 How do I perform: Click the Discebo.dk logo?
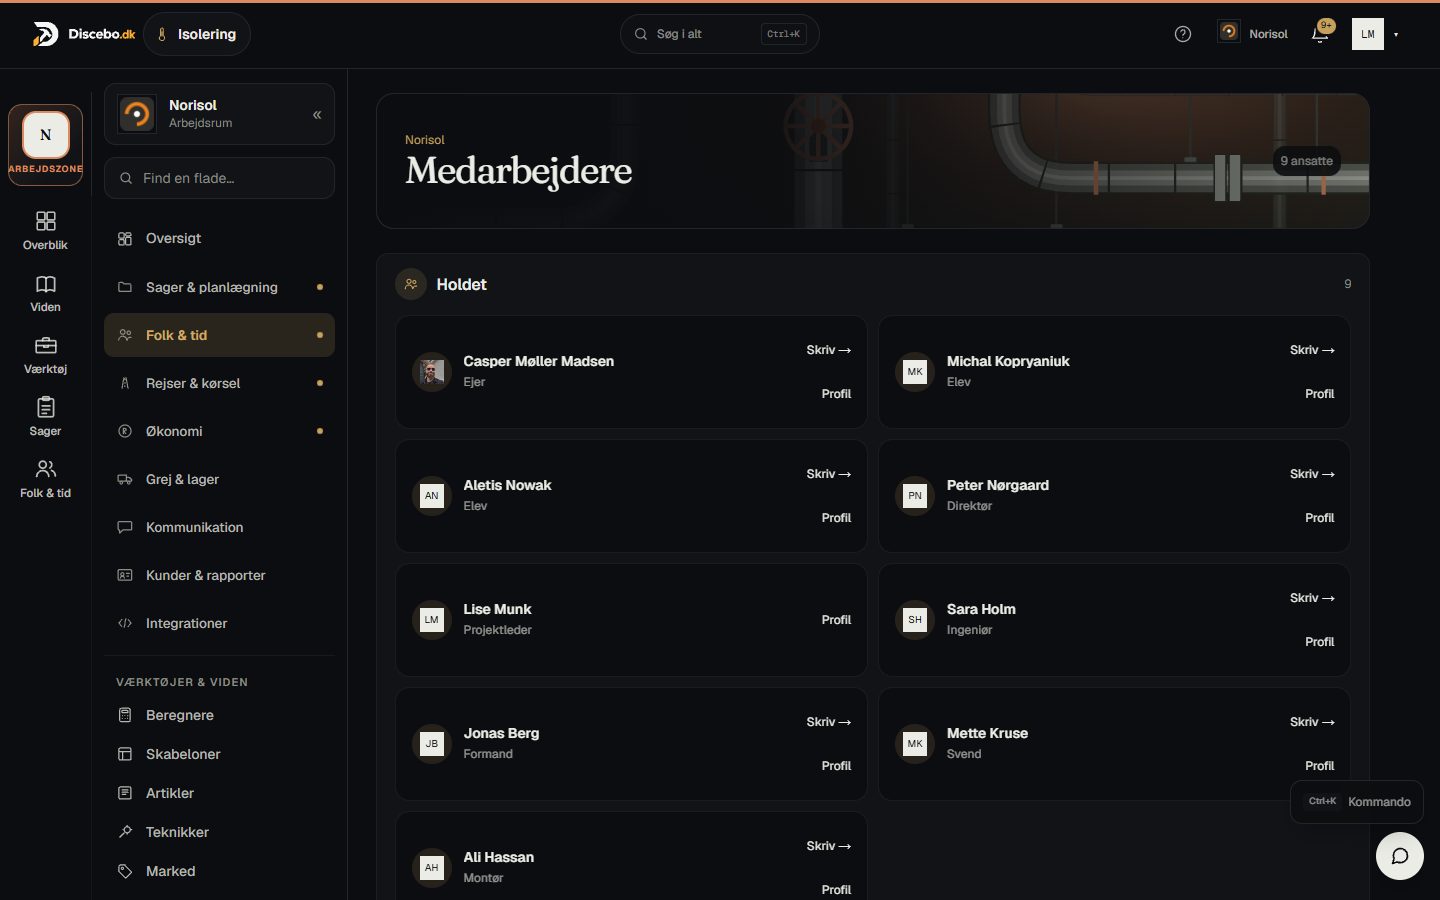(x=84, y=34)
